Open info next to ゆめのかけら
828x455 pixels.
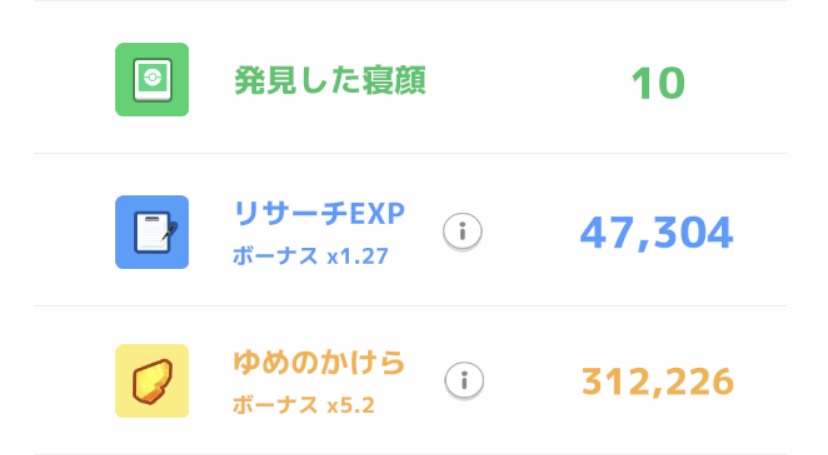(462, 381)
